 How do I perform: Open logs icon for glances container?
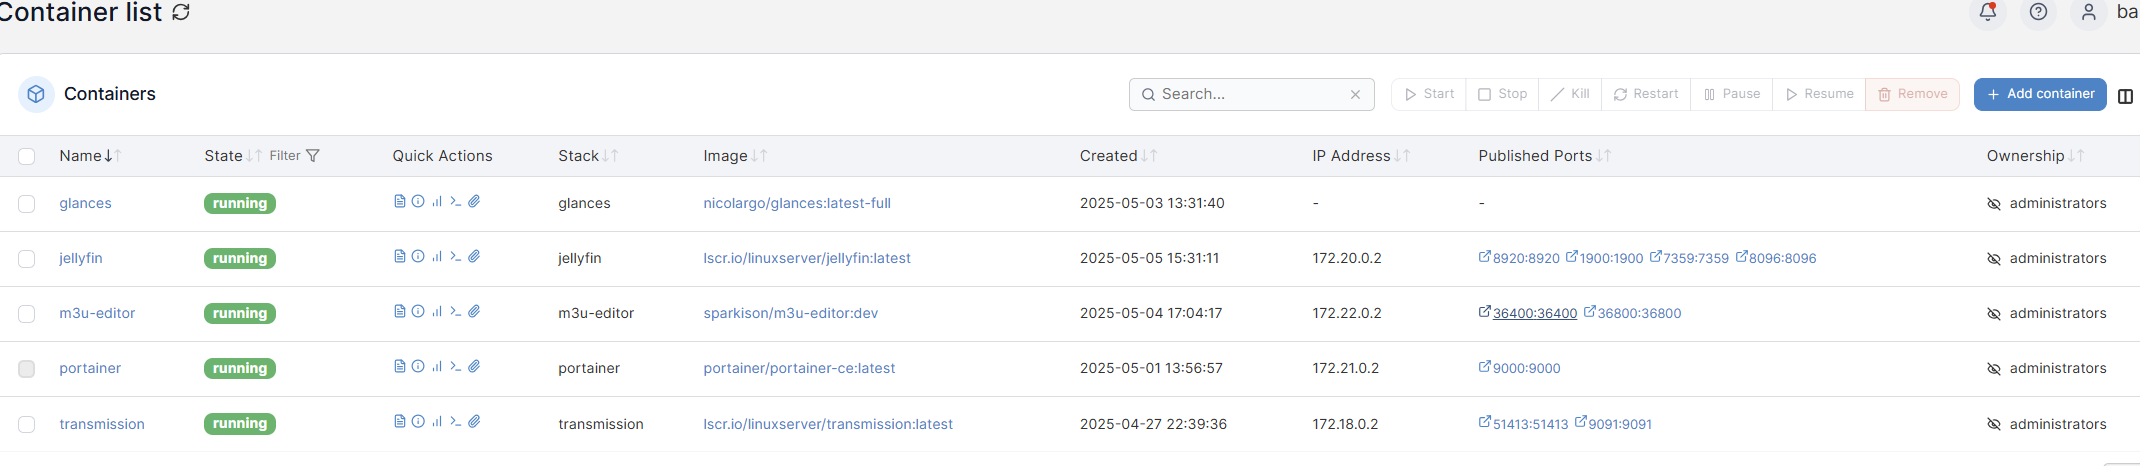400,201
